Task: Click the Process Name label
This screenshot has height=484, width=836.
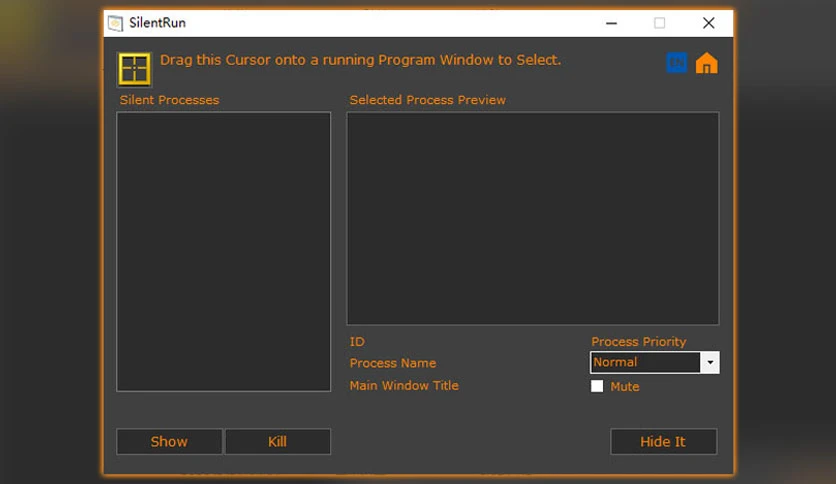Action: click(393, 363)
